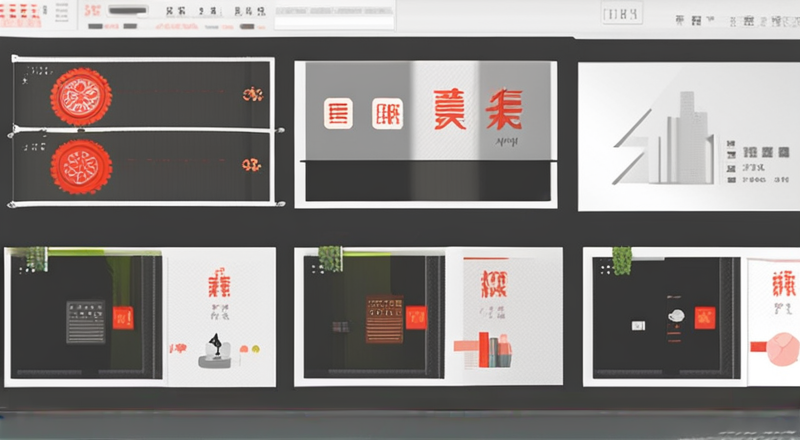Click the second white rounded-square icon on gray slide

click(387, 113)
